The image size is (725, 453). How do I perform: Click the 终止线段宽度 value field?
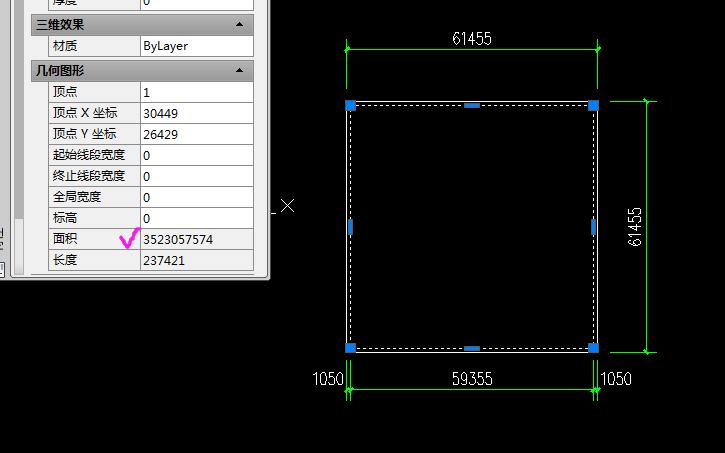[197, 176]
